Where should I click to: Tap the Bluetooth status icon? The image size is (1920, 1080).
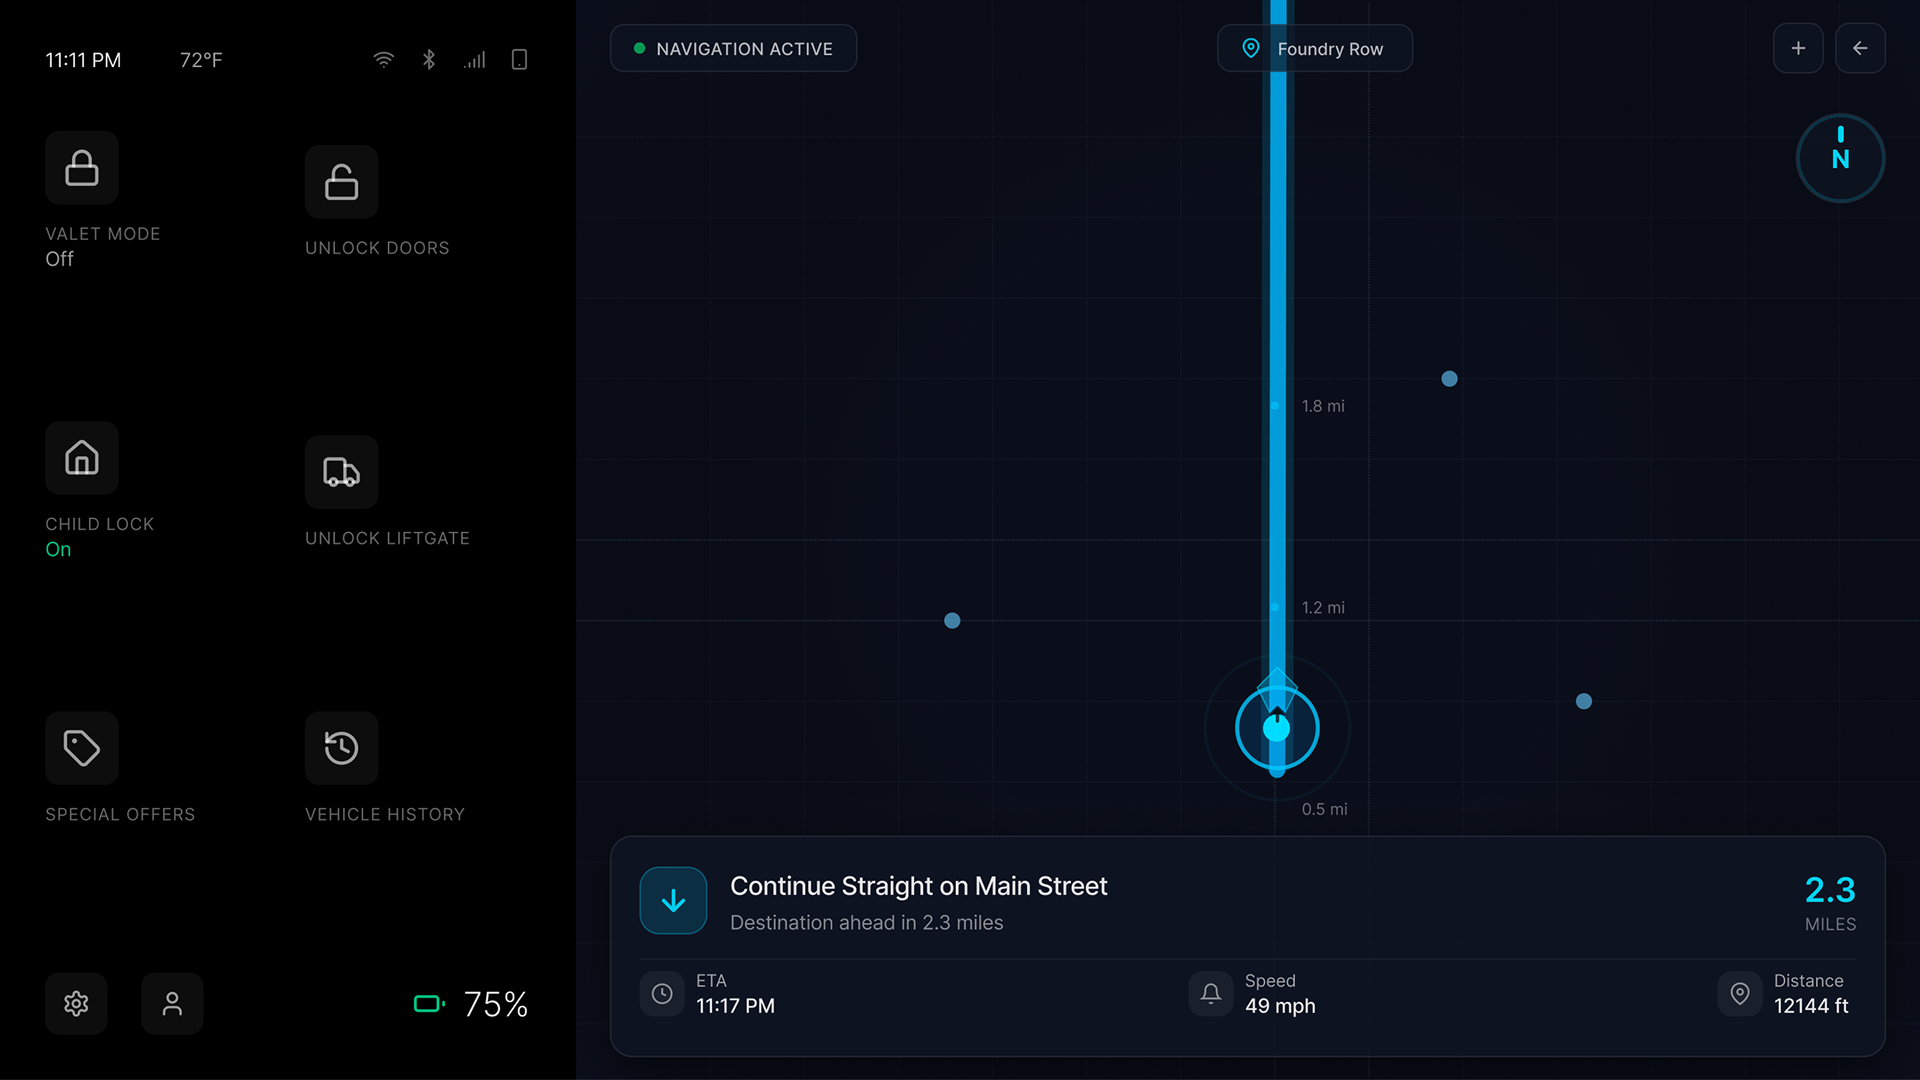pos(429,60)
